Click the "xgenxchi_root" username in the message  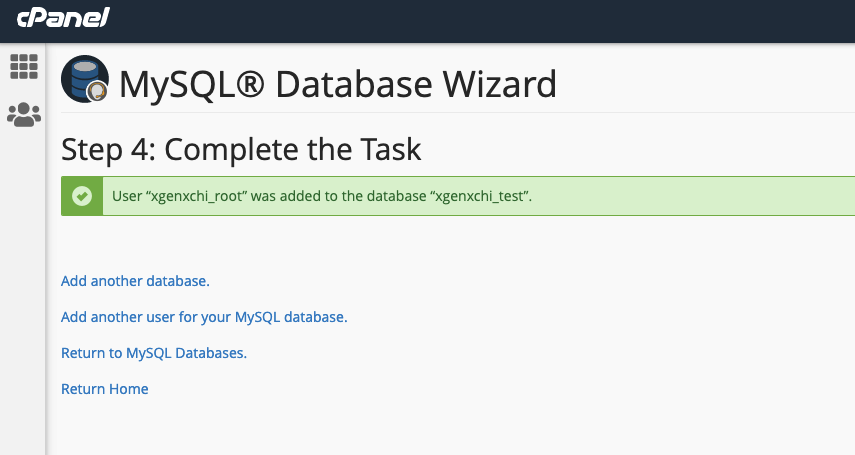[x=197, y=196]
